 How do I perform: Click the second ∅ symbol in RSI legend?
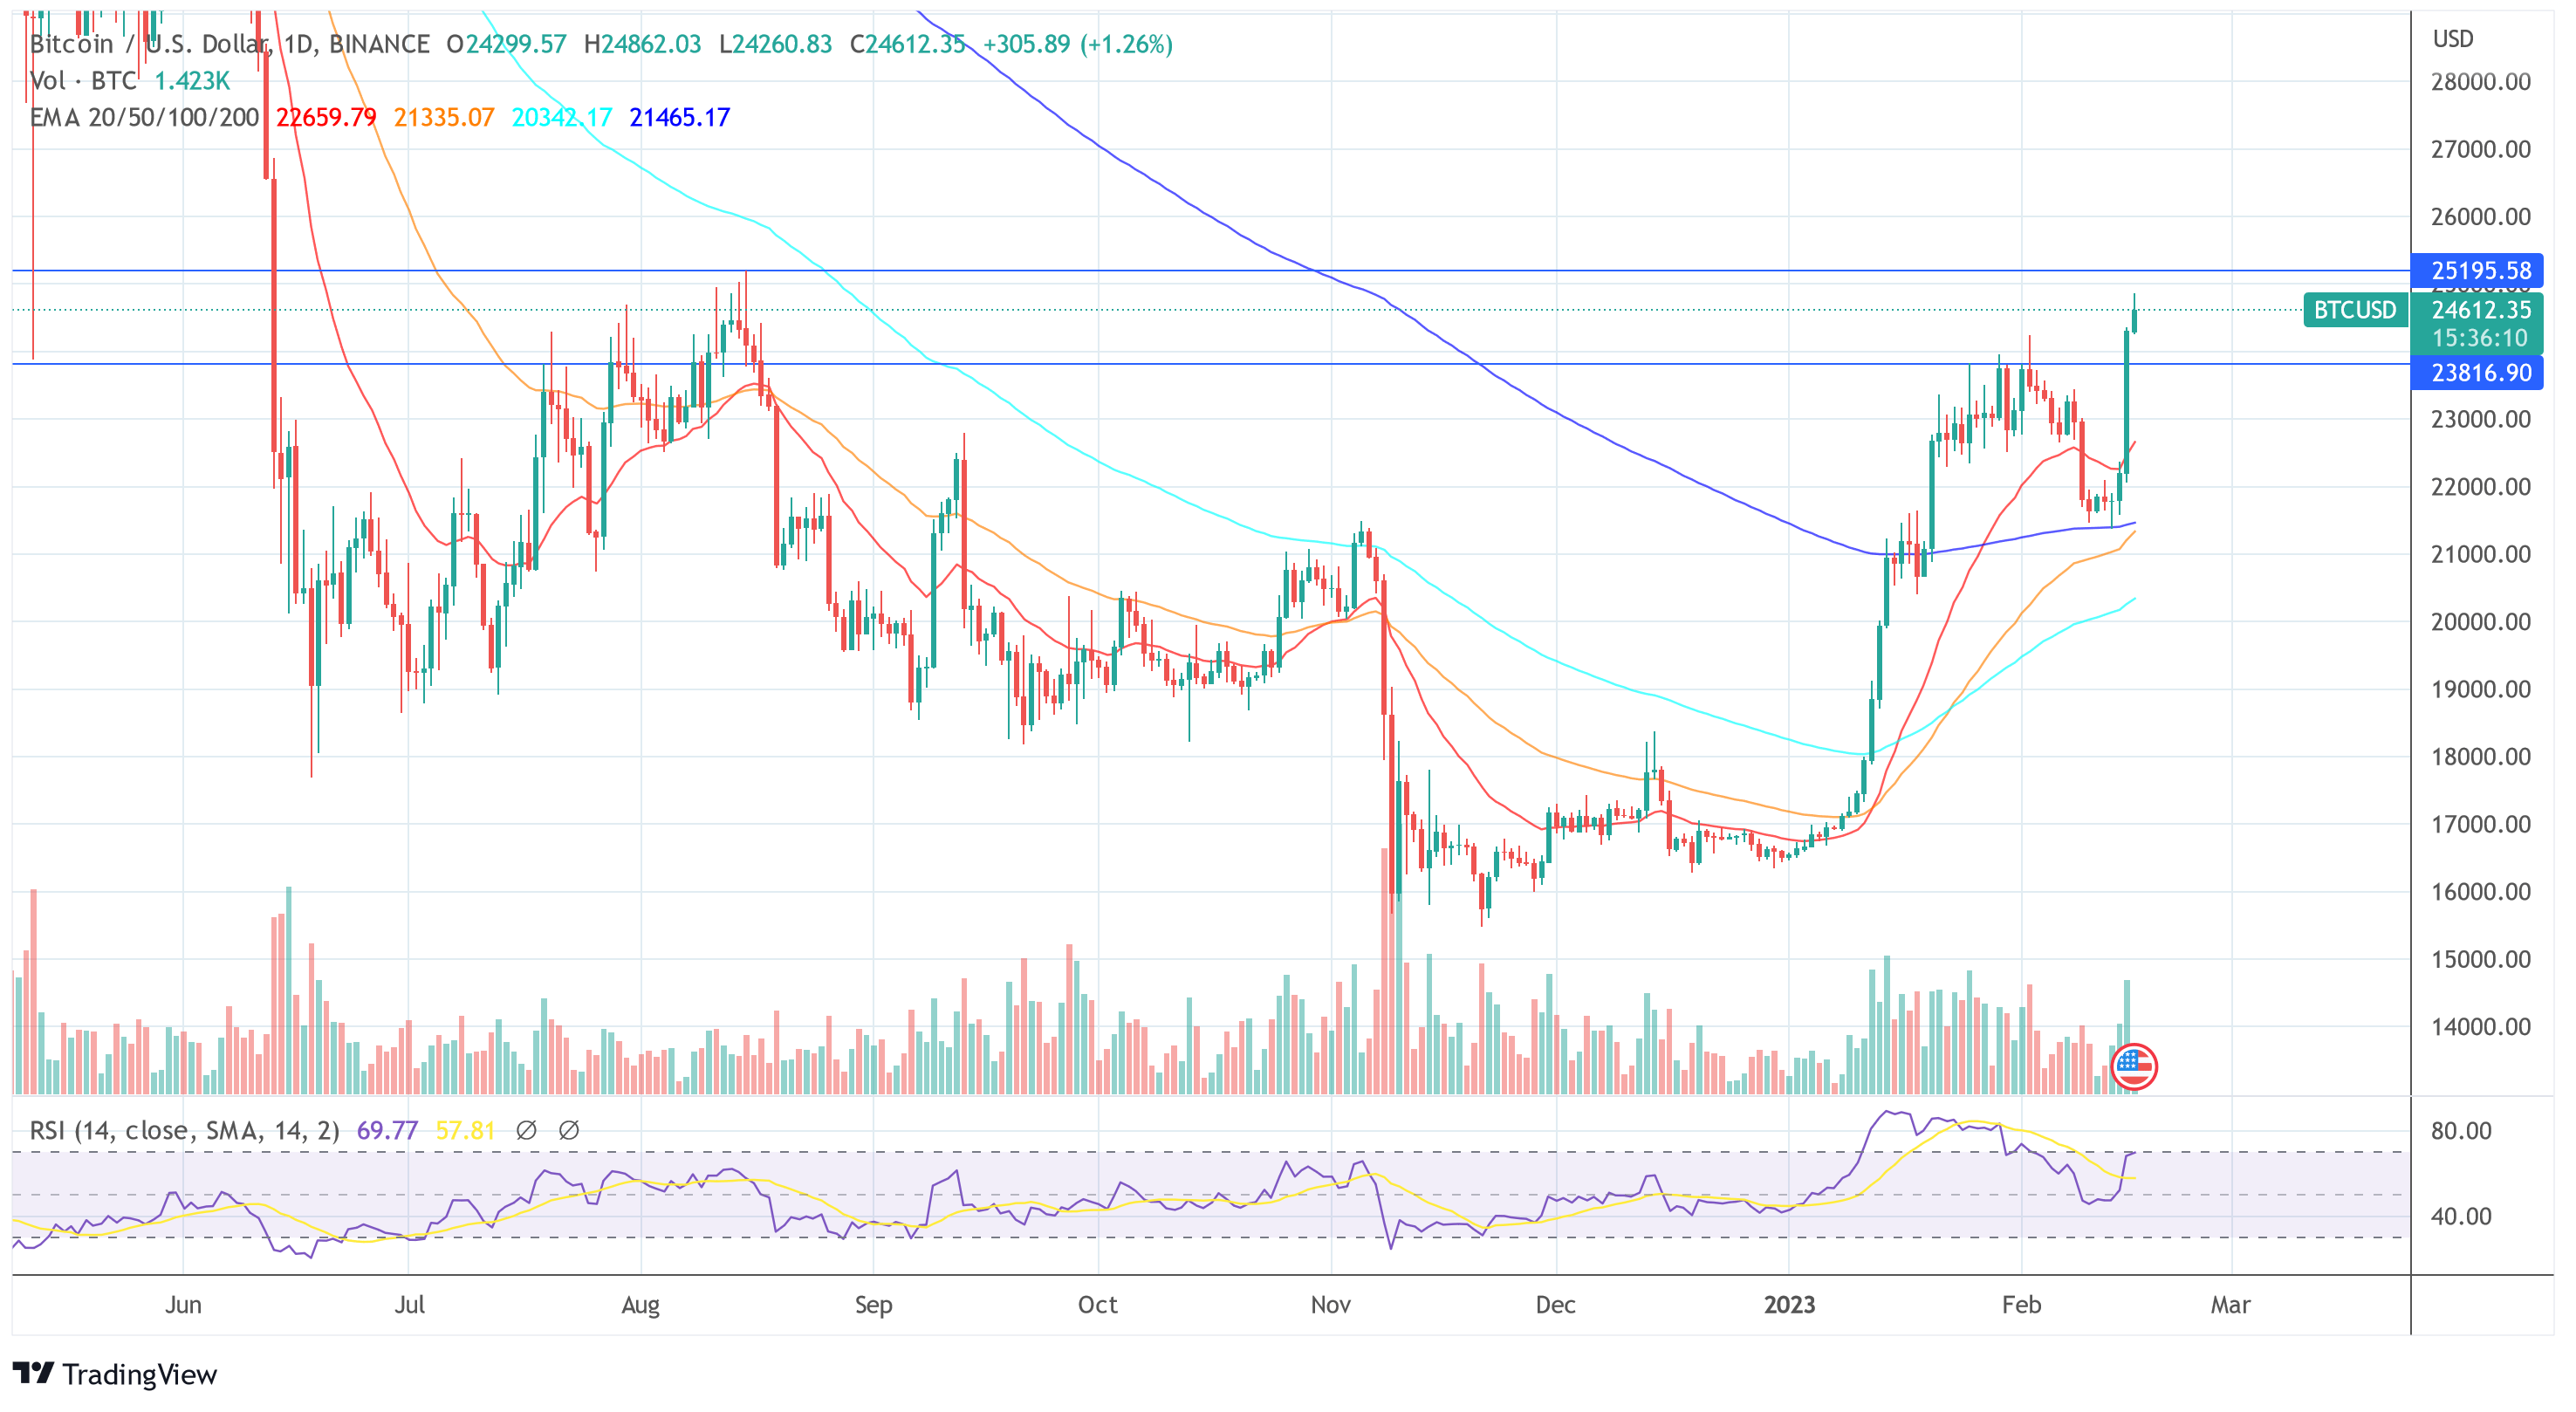coord(569,1131)
